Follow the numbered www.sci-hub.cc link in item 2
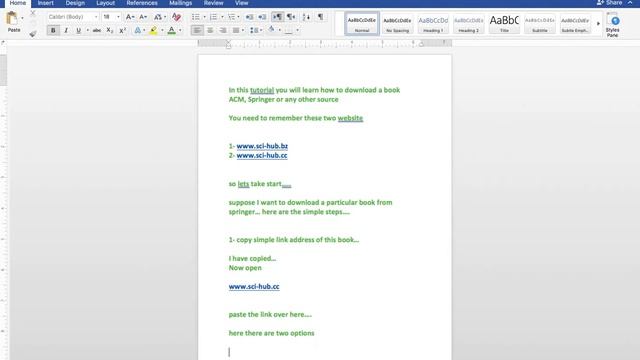The image size is (640, 360). pyautogui.click(x=262, y=156)
